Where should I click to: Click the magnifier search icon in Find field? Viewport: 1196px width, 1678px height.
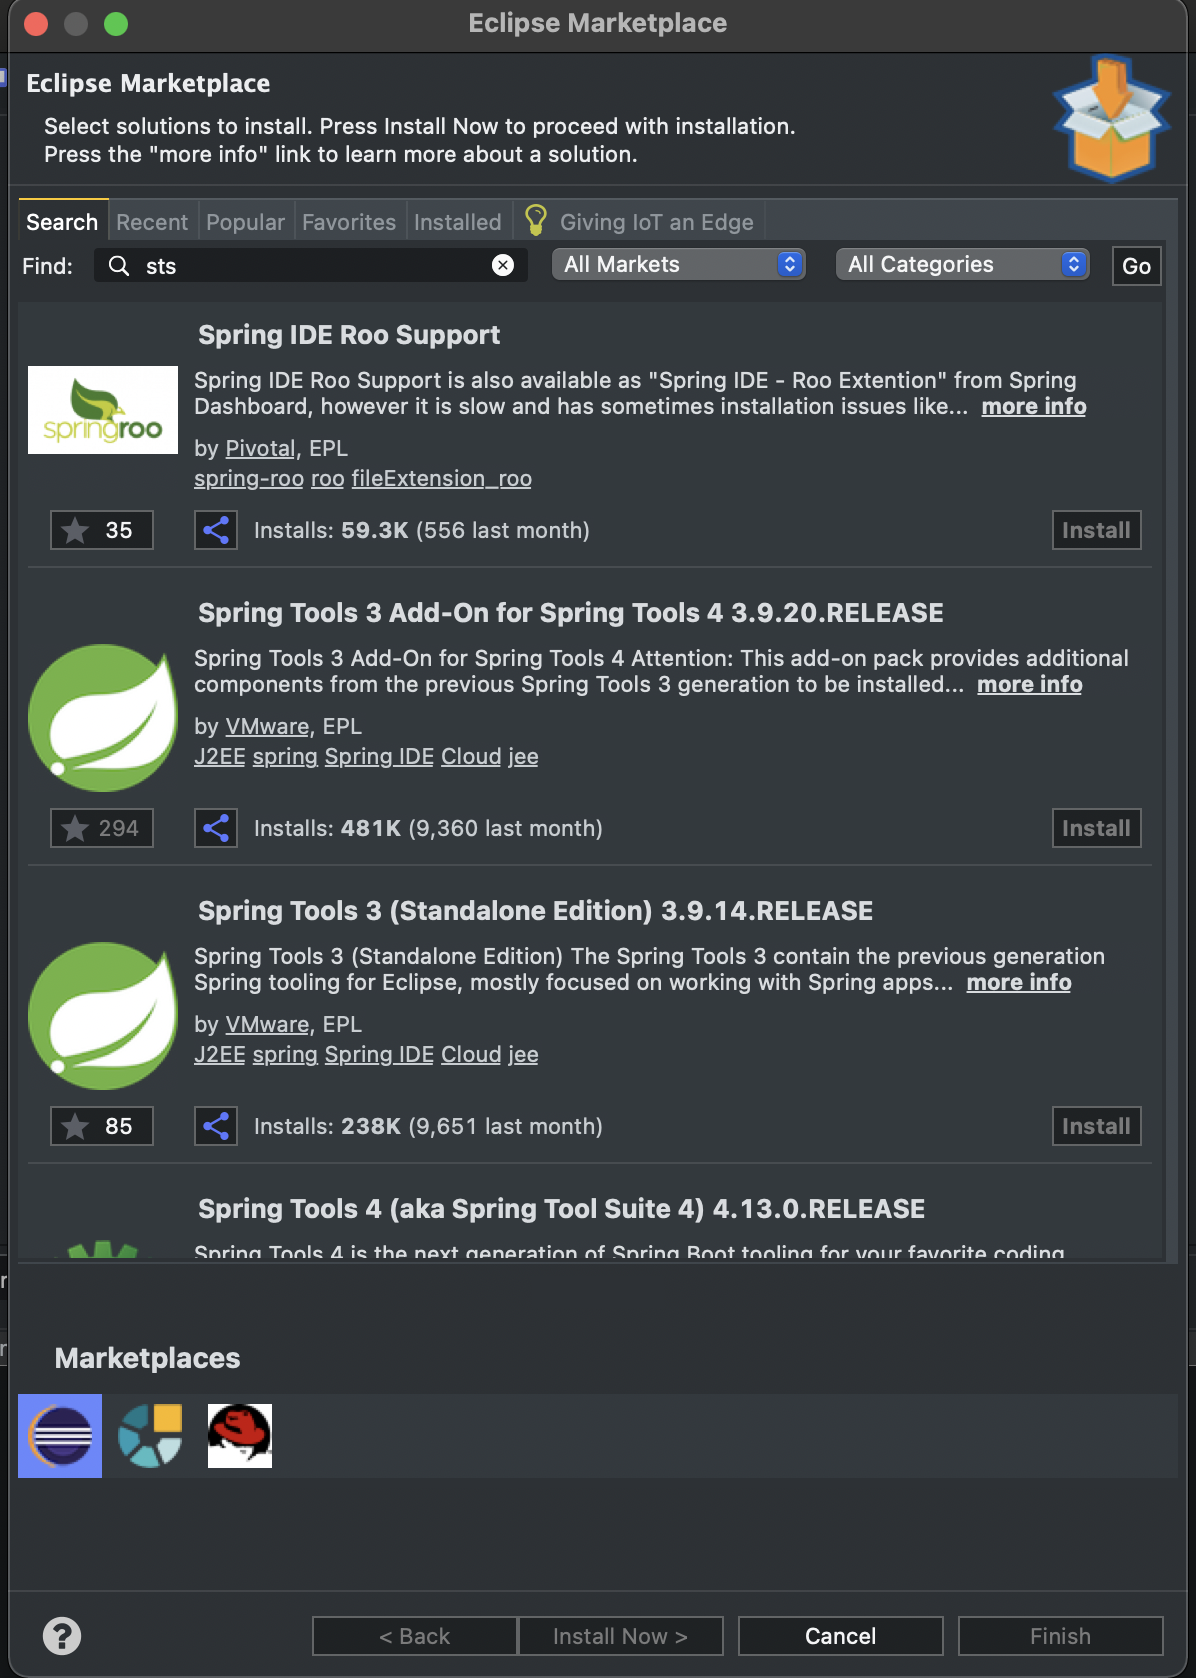(x=119, y=265)
